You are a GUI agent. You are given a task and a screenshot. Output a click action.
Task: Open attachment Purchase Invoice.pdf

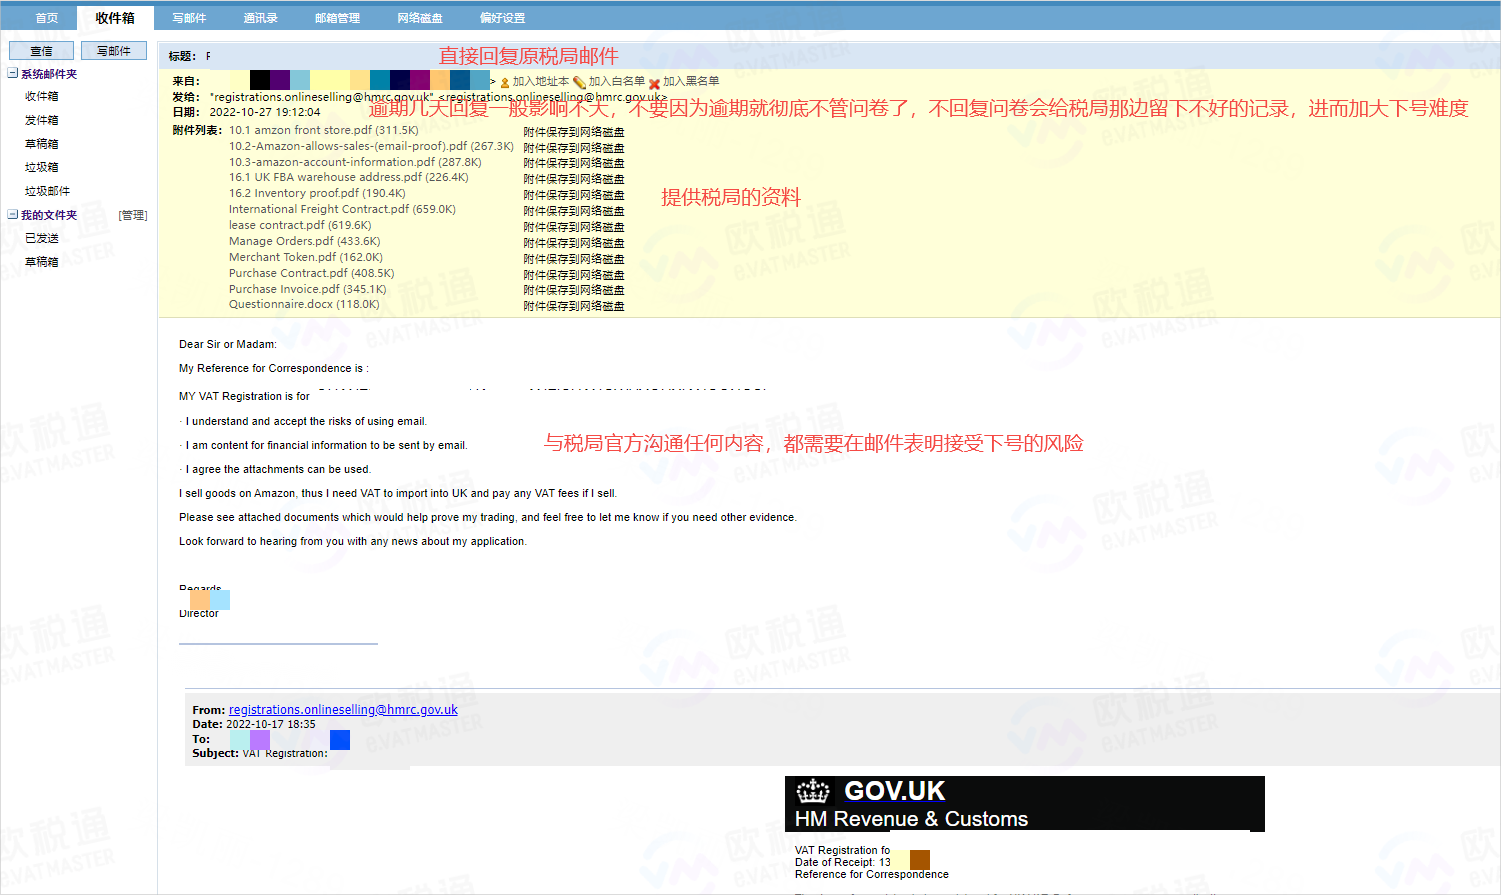click(x=308, y=289)
